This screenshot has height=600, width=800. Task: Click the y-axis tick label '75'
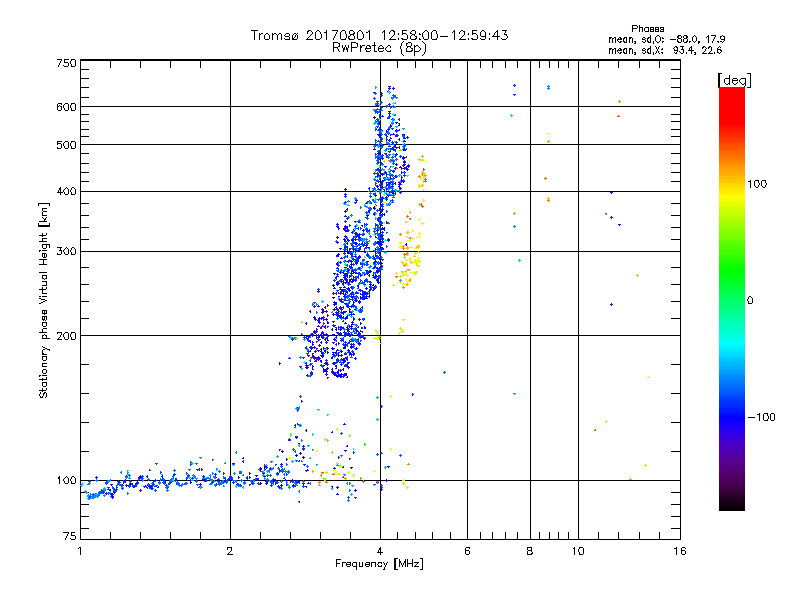(x=70, y=536)
